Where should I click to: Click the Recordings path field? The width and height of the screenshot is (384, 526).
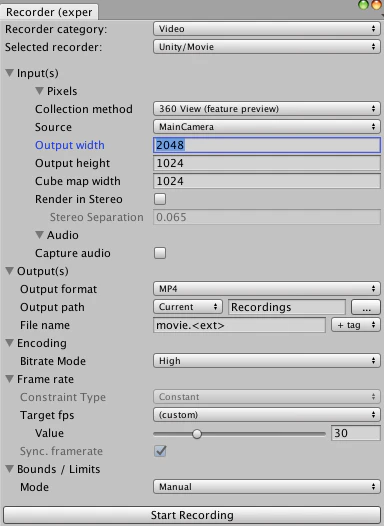(x=287, y=307)
